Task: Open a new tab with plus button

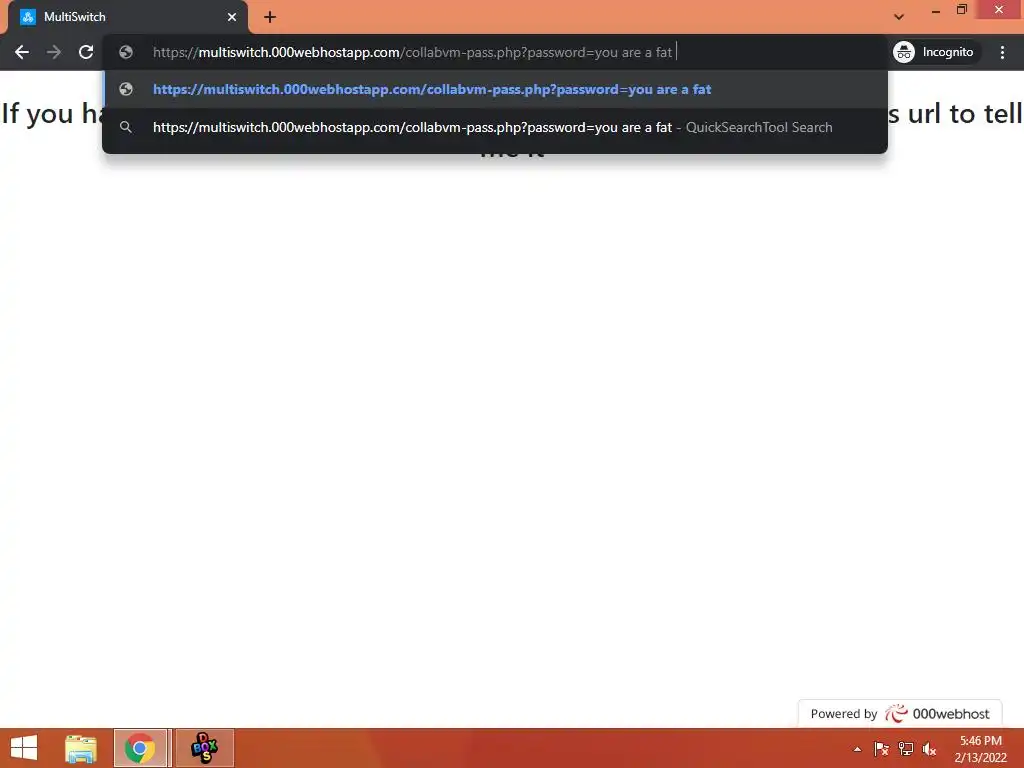Action: click(x=270, y=17)
